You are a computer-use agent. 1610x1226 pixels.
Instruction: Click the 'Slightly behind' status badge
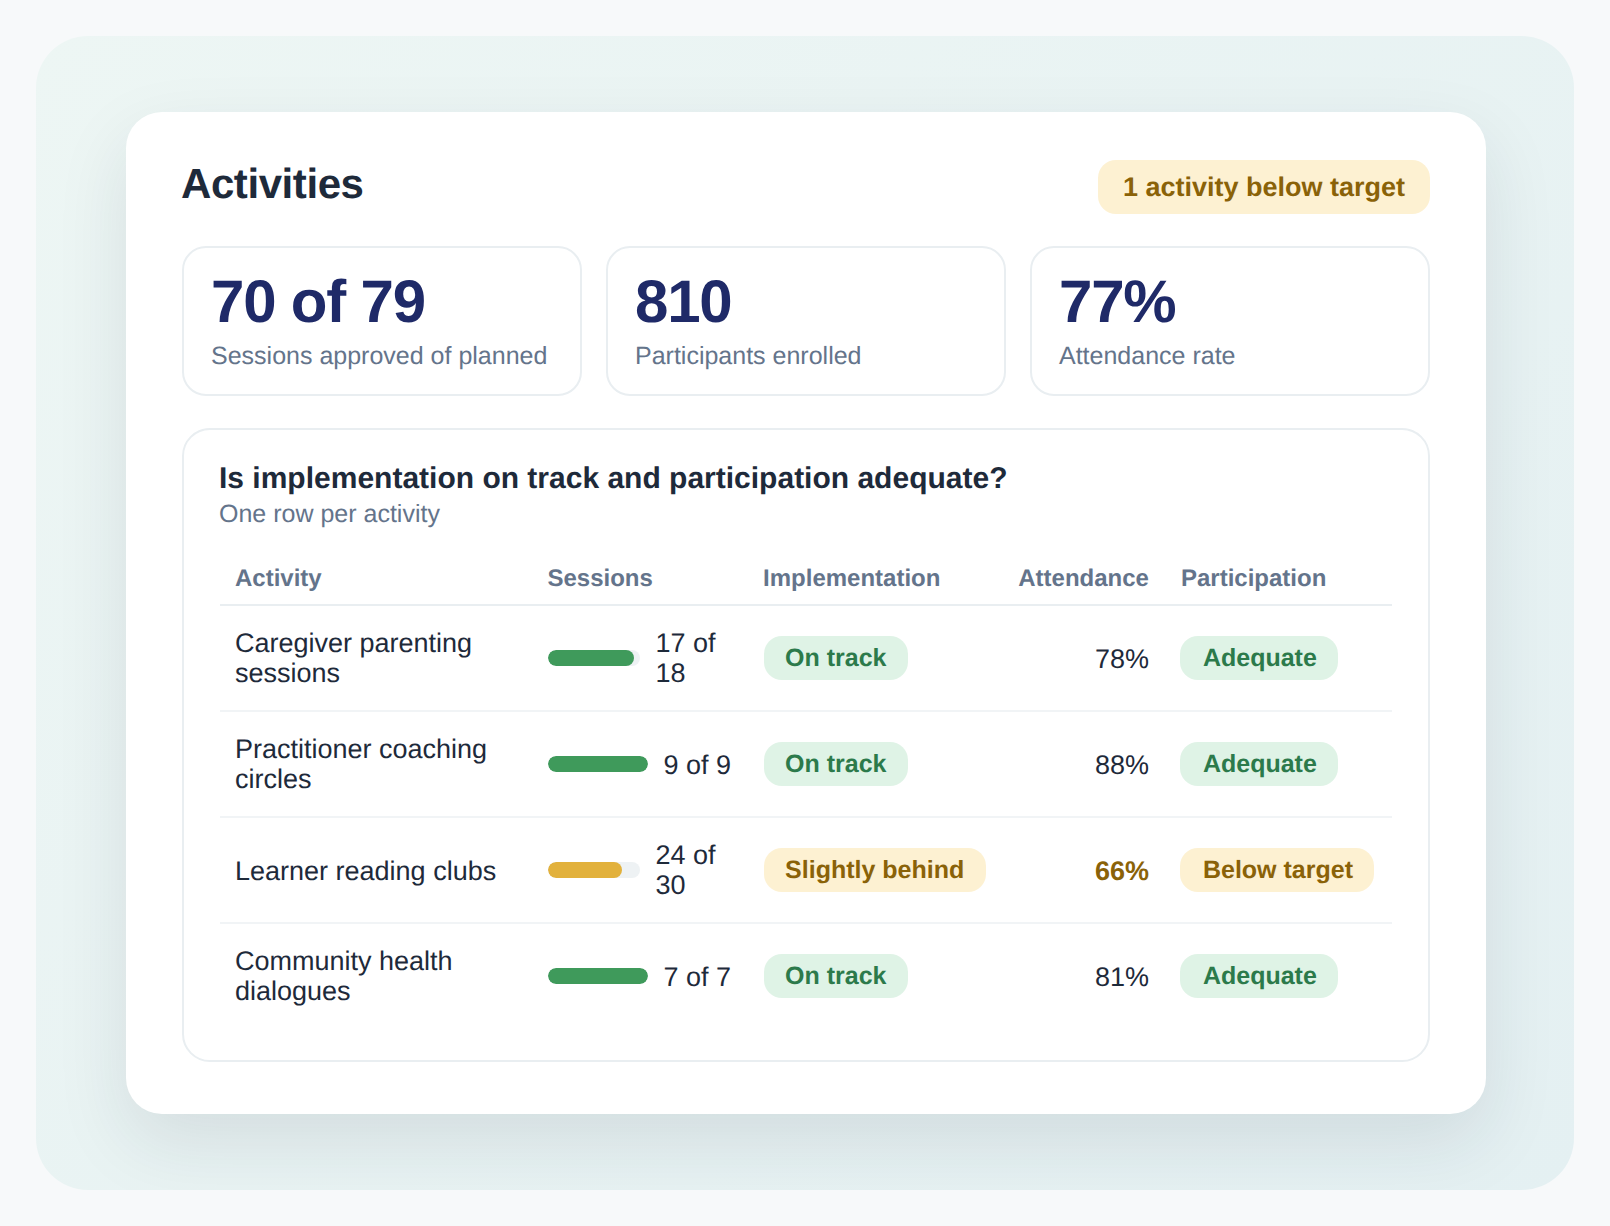[x=875, y=870]
